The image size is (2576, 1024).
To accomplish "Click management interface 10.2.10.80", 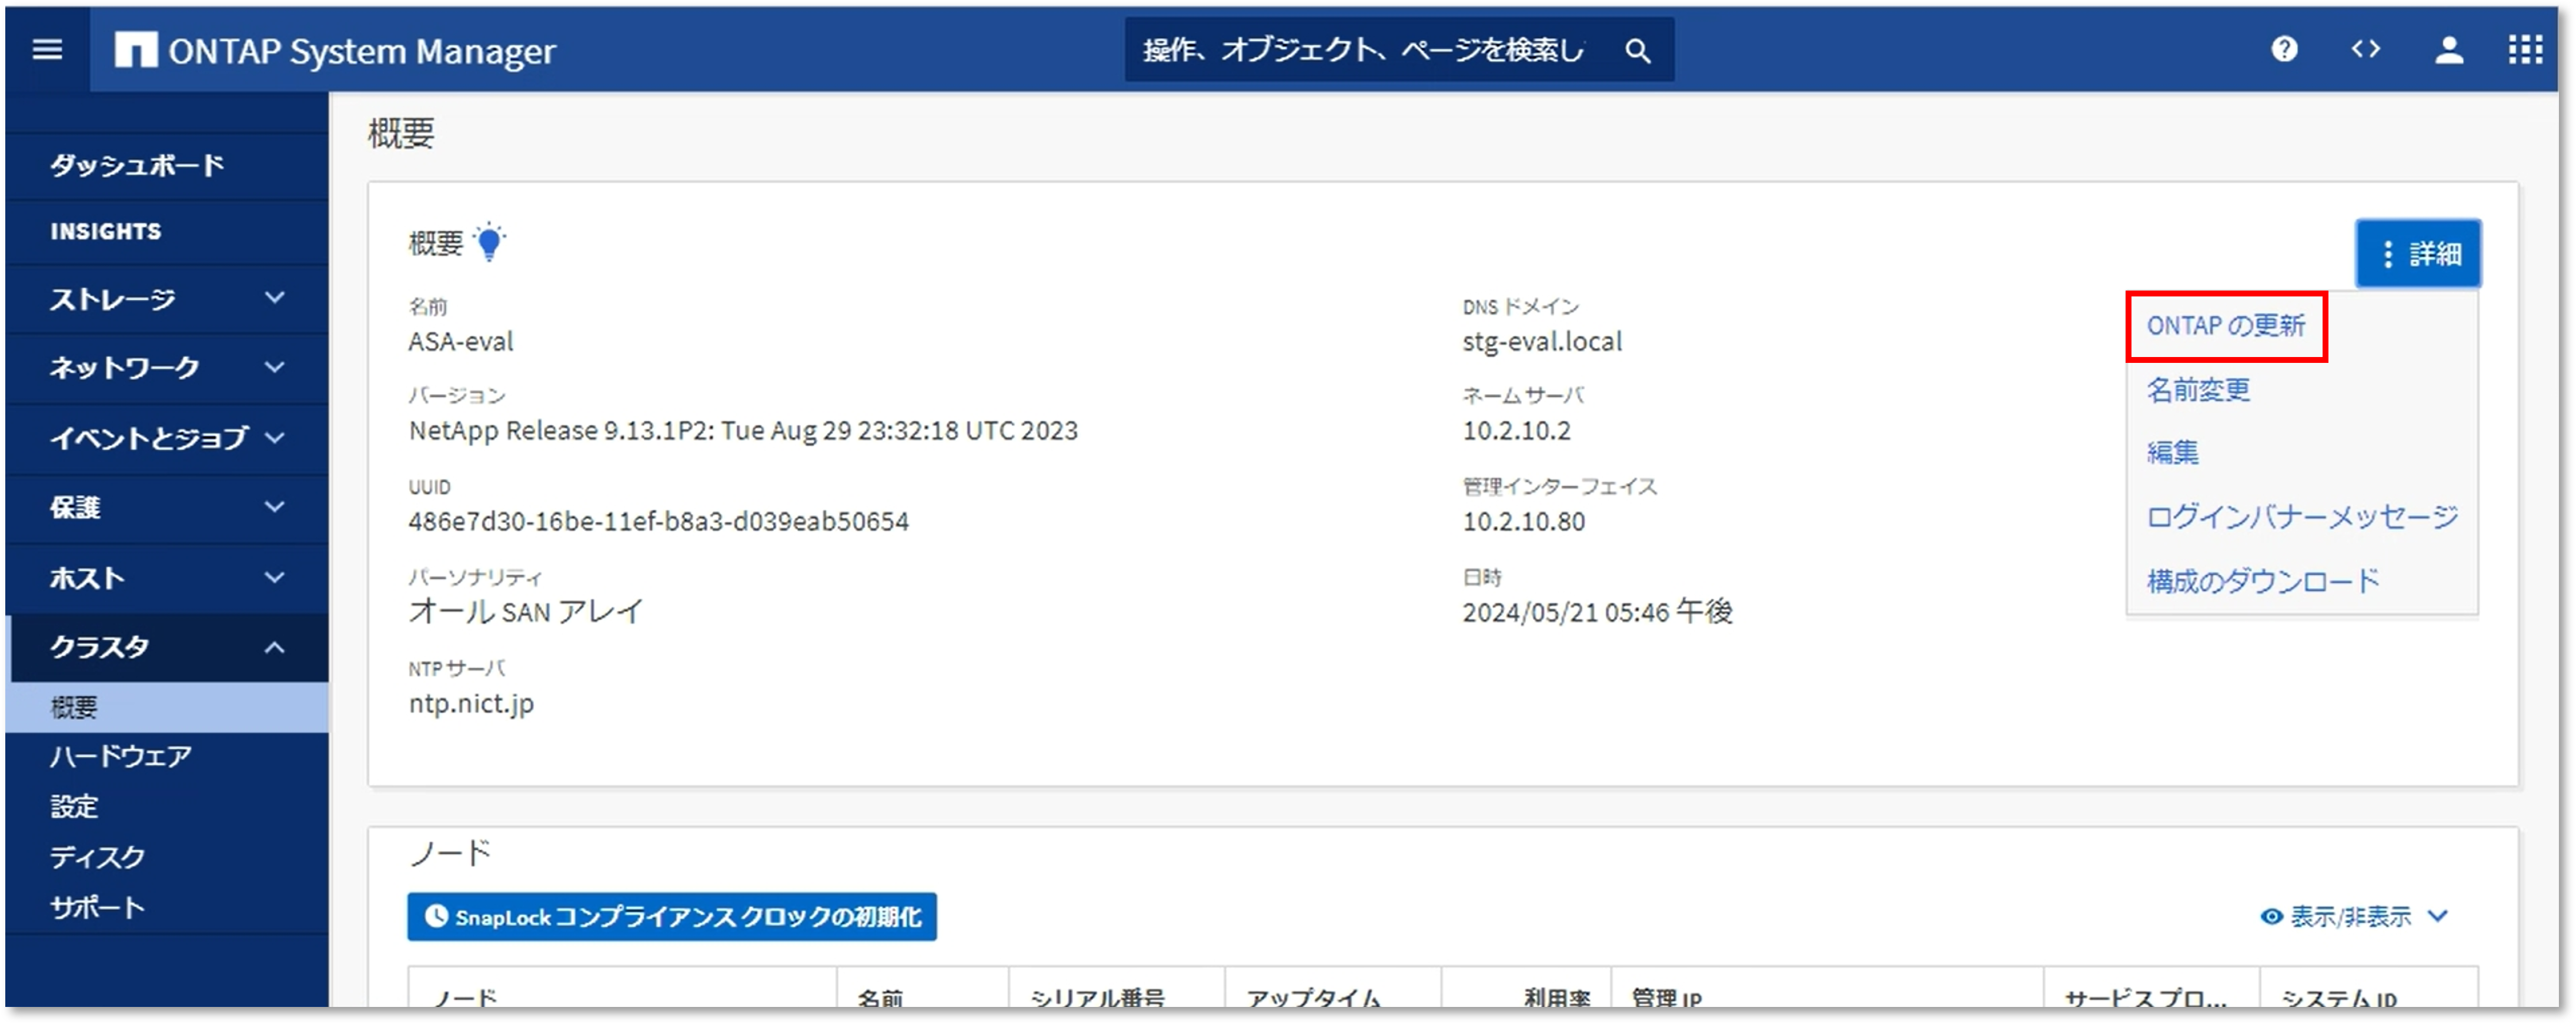I will tap(1523, 521).
